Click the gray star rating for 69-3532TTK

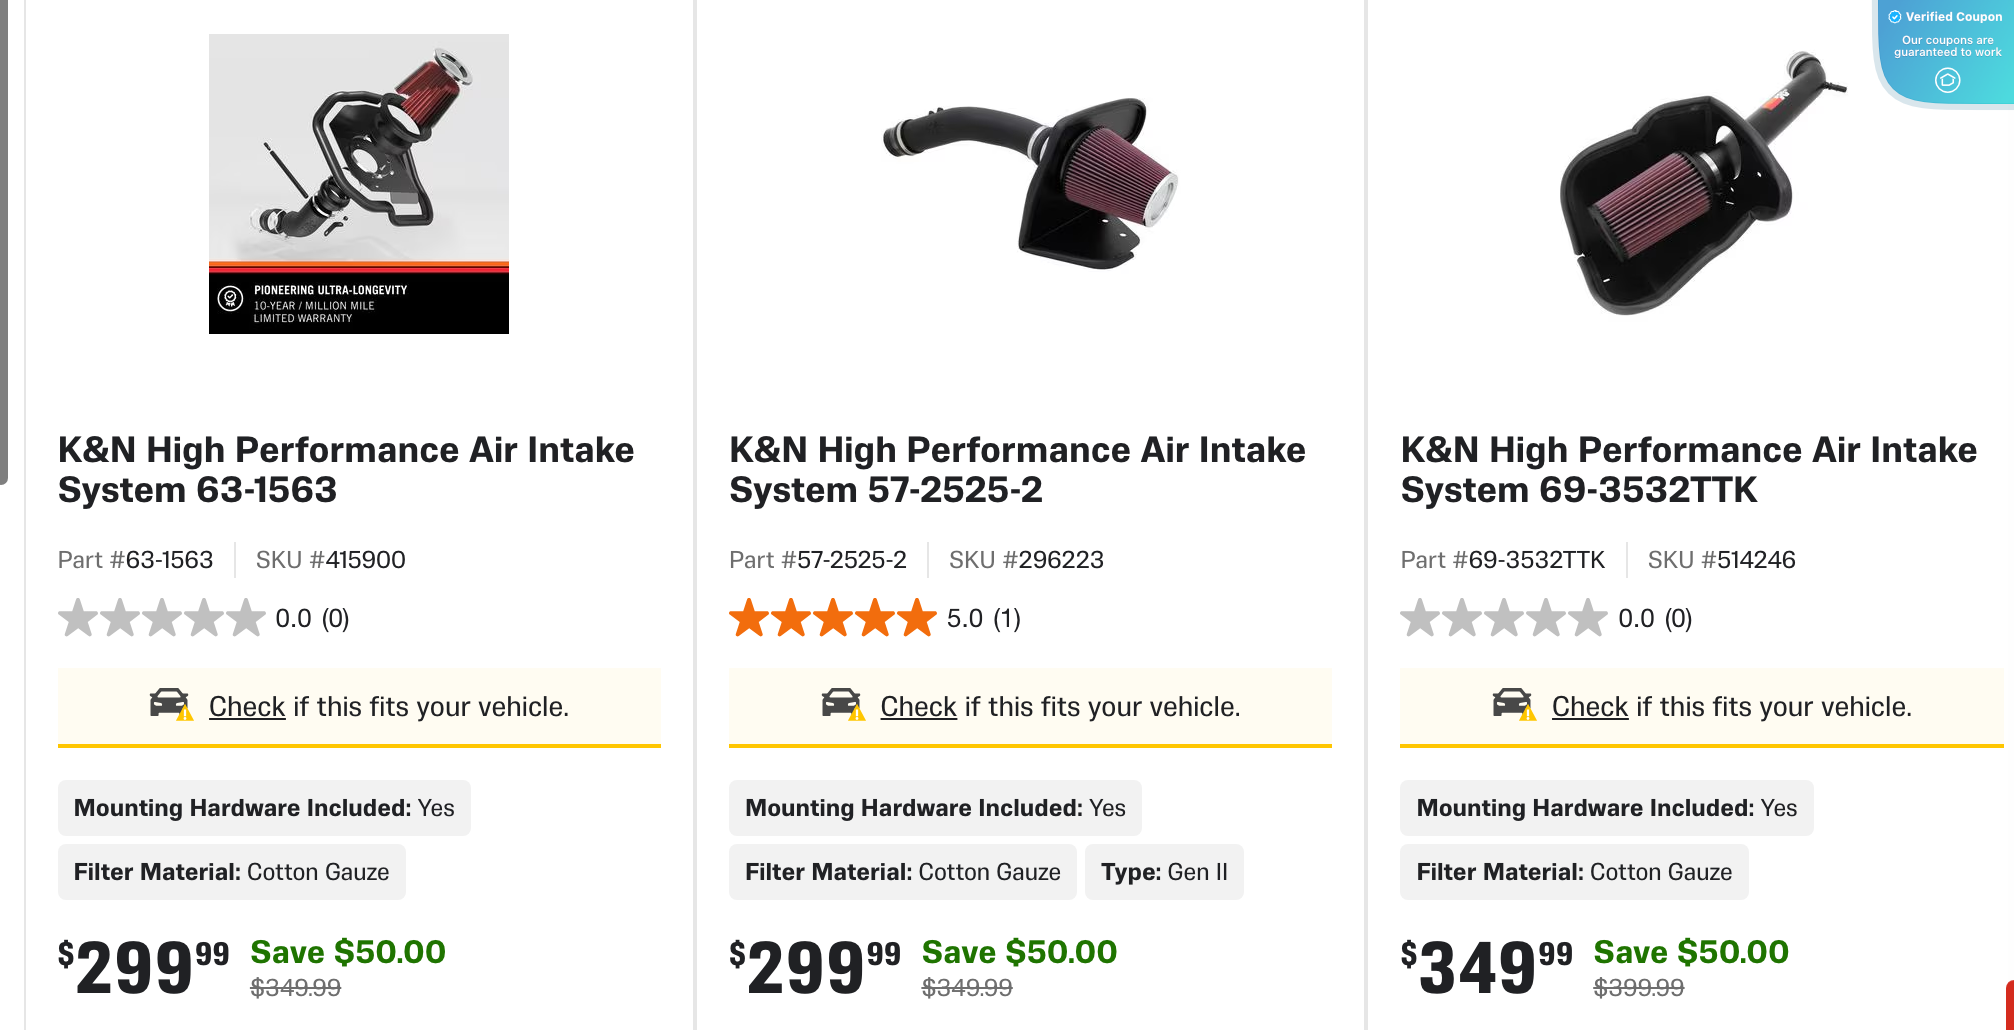point(1503,618)
